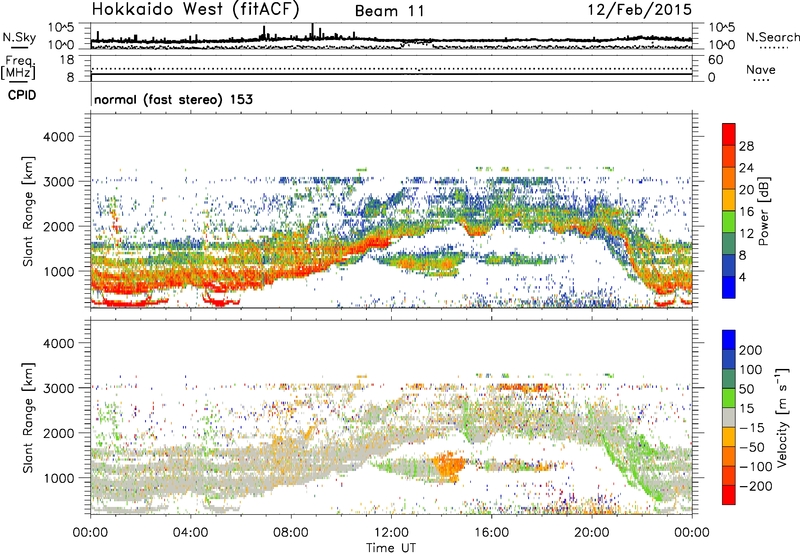800x554 pixels.
Task: Click the date "12/Feb/2015"
Action: pos(640,10)
